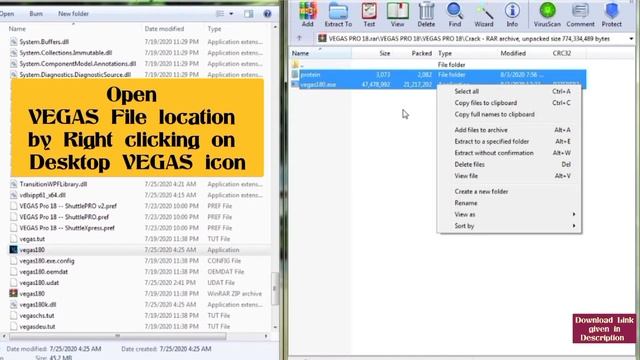This screenshot has width=640, height=360.
Task: Select System.Buffers.dll in Explorer
Action: tap(44, 42)
